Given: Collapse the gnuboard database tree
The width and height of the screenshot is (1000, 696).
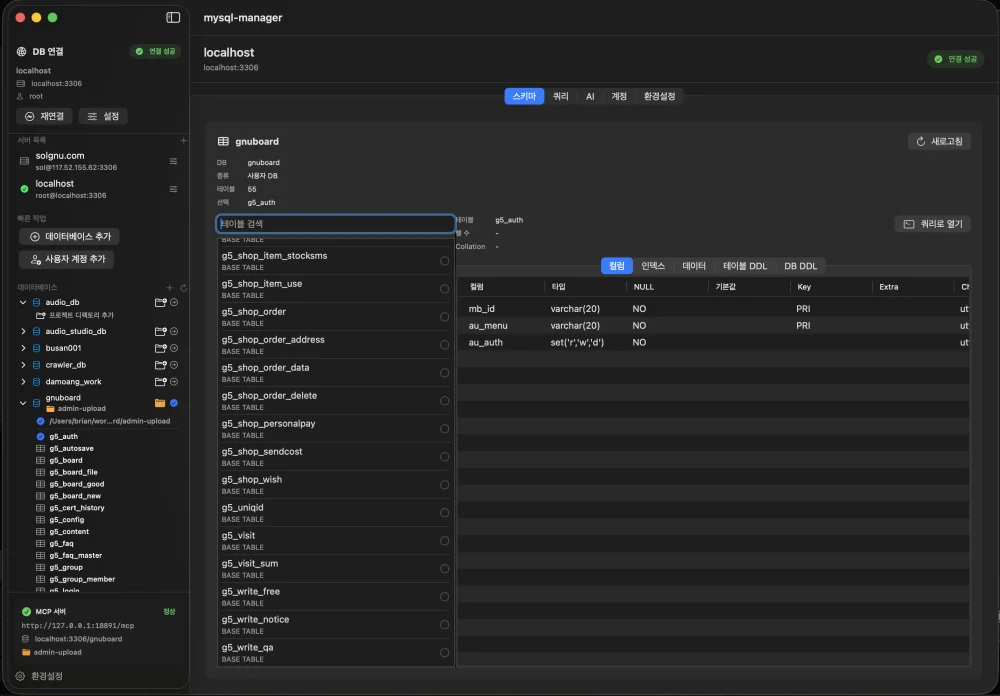Looking at the screenshot, I should click(23, 403).
